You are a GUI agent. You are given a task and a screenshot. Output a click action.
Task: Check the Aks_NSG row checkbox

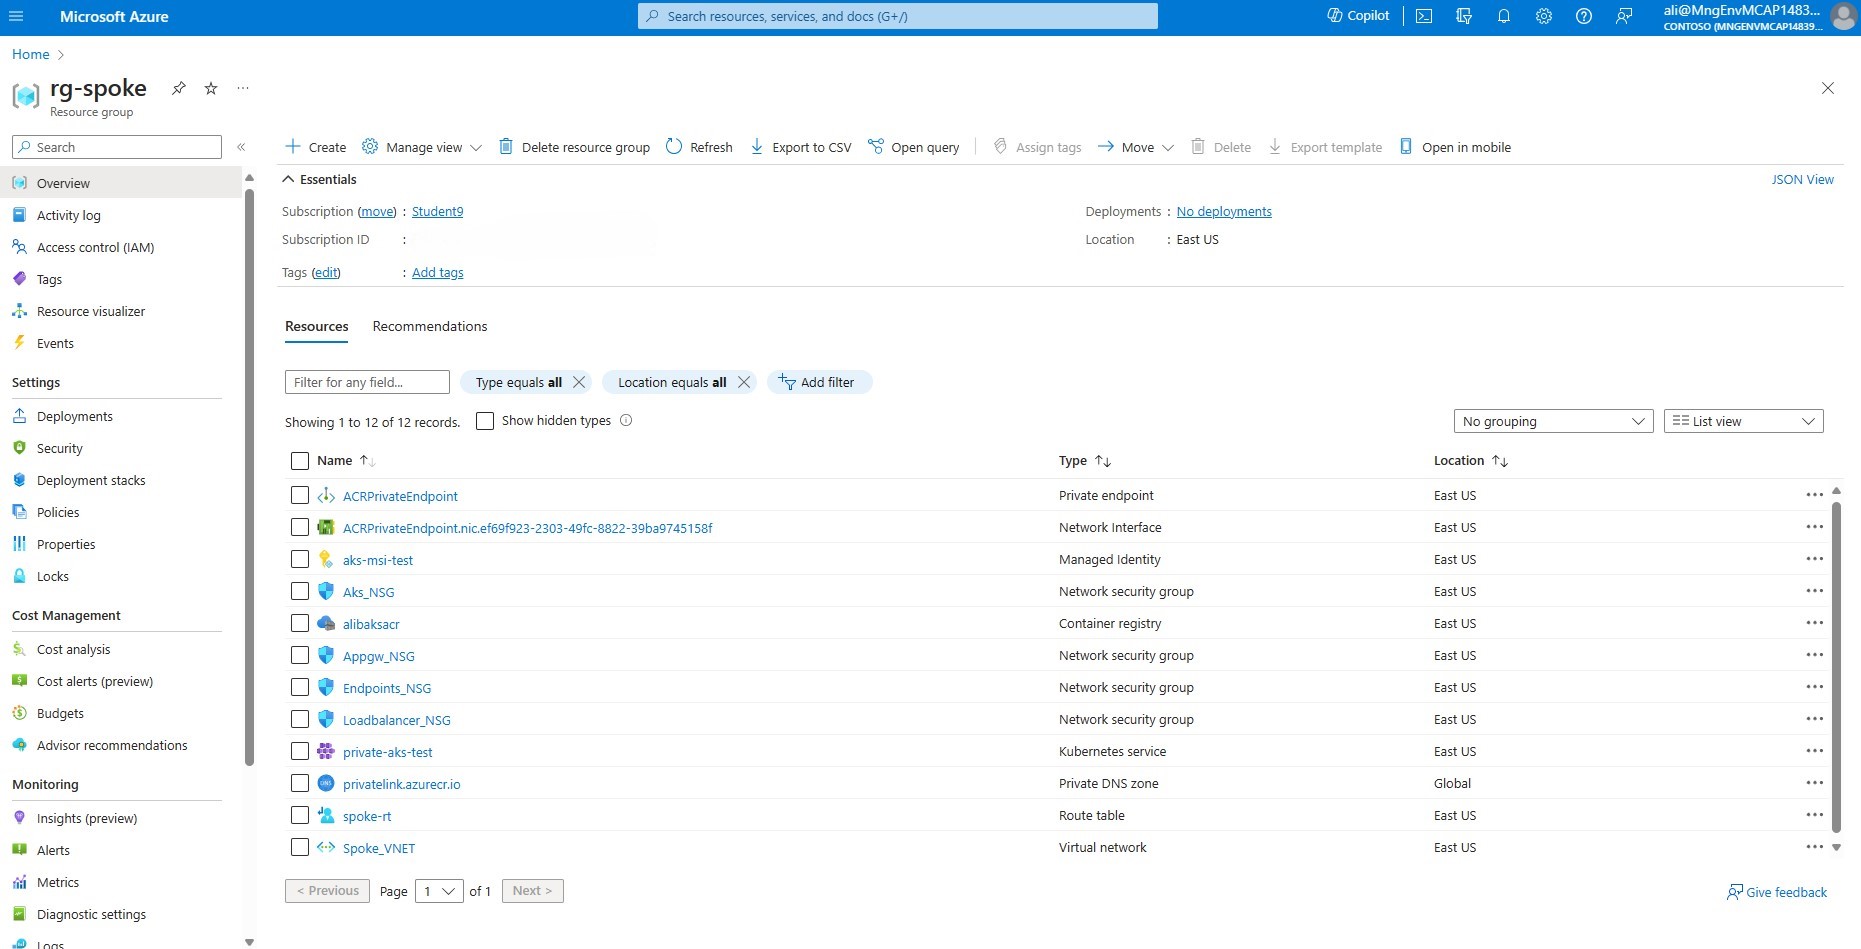coord(300,591)
